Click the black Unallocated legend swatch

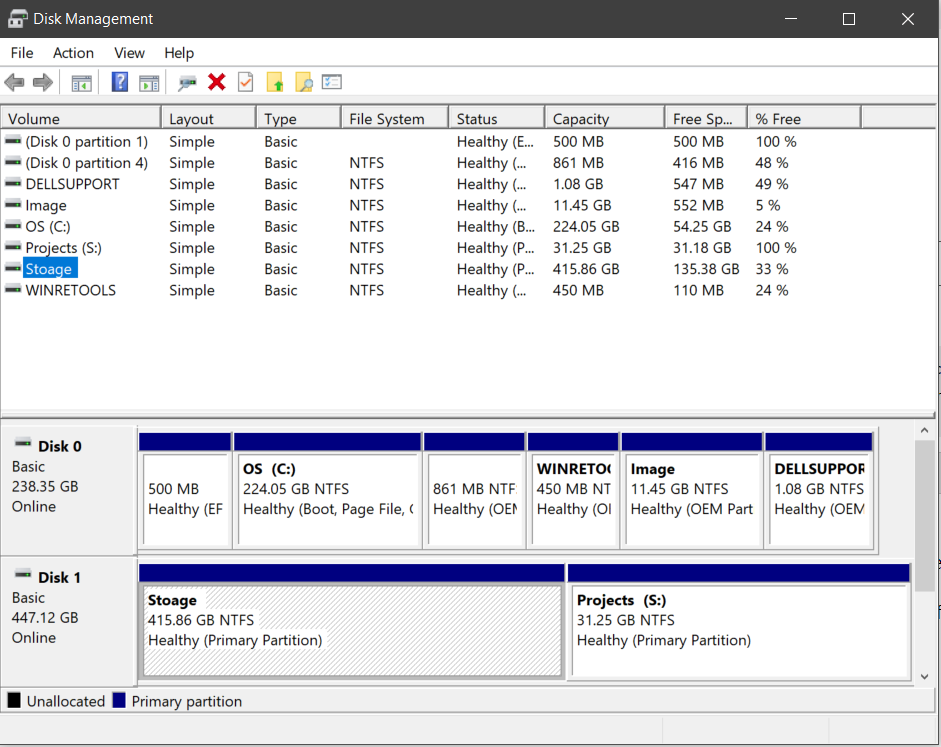coord(14,700)
